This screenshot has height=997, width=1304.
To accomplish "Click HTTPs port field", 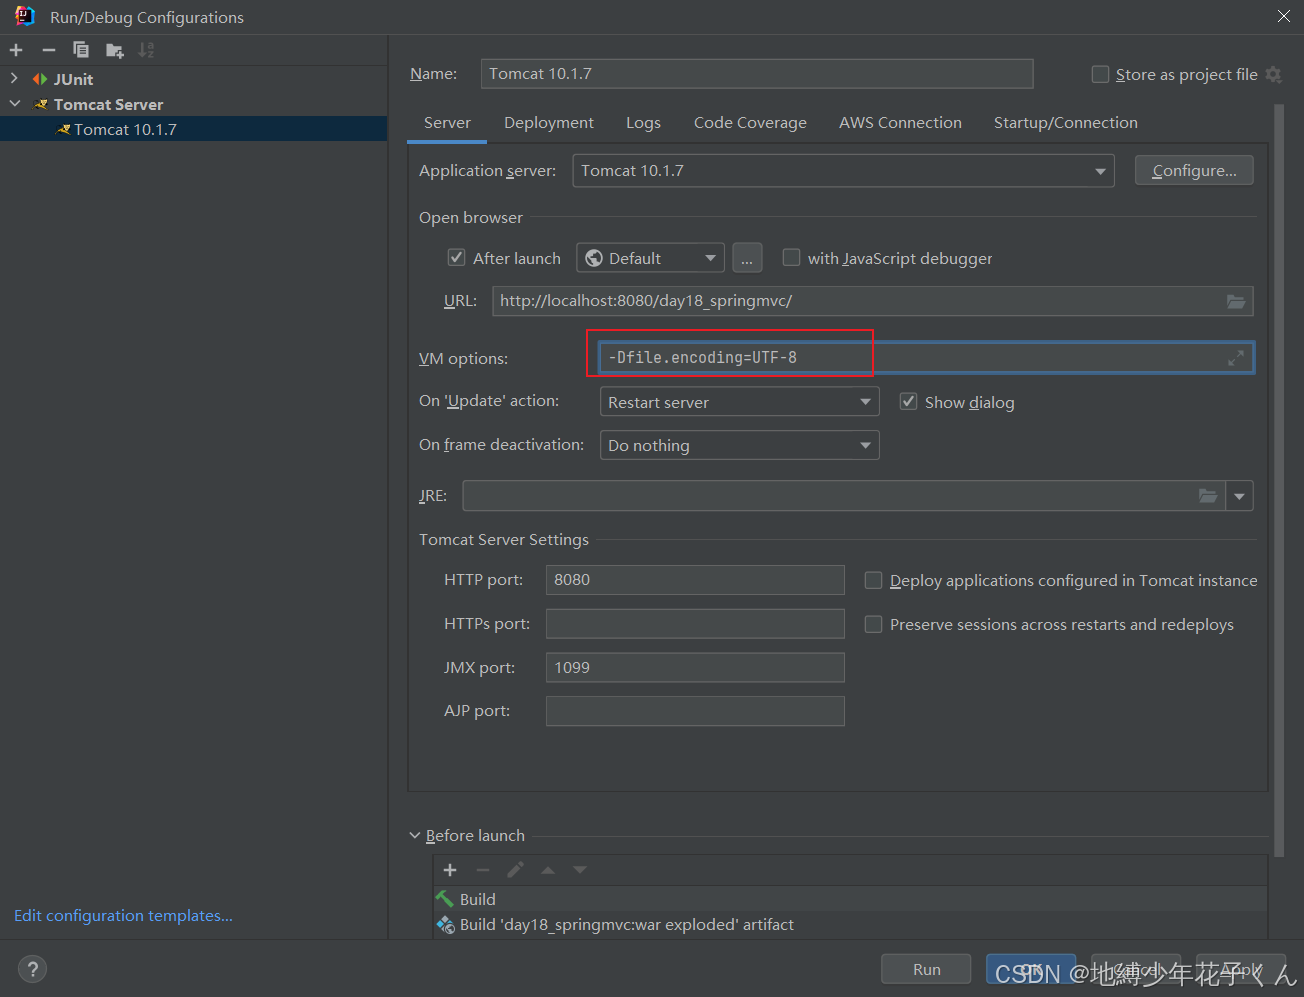I will click(695, 624).
